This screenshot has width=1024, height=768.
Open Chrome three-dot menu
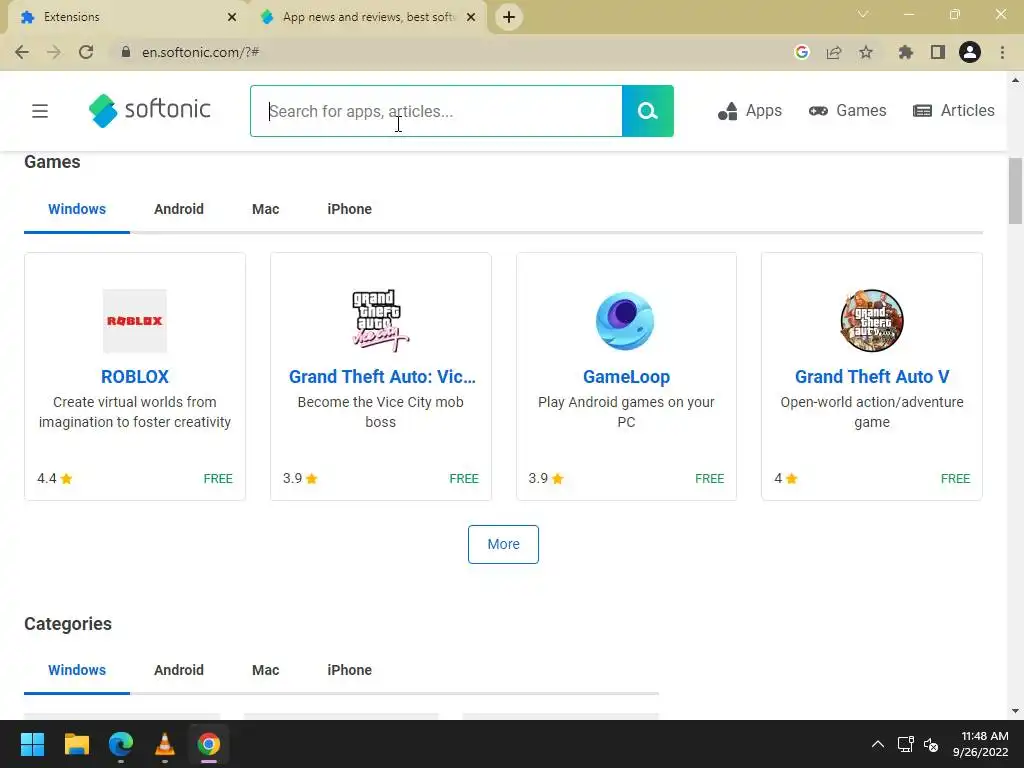pyautogui.click(x=1002, y=52)
